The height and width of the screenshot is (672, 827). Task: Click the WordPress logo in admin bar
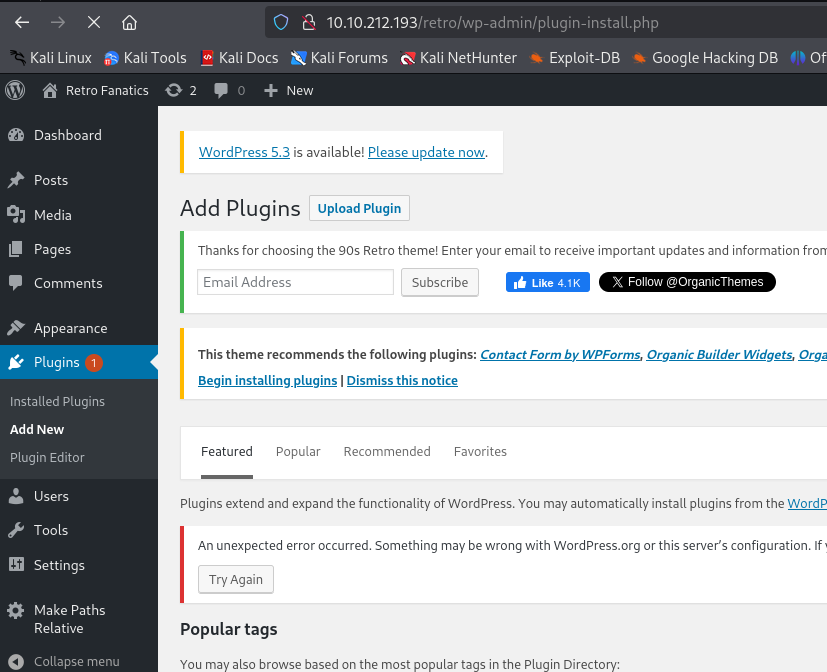[x=15, y=90]
